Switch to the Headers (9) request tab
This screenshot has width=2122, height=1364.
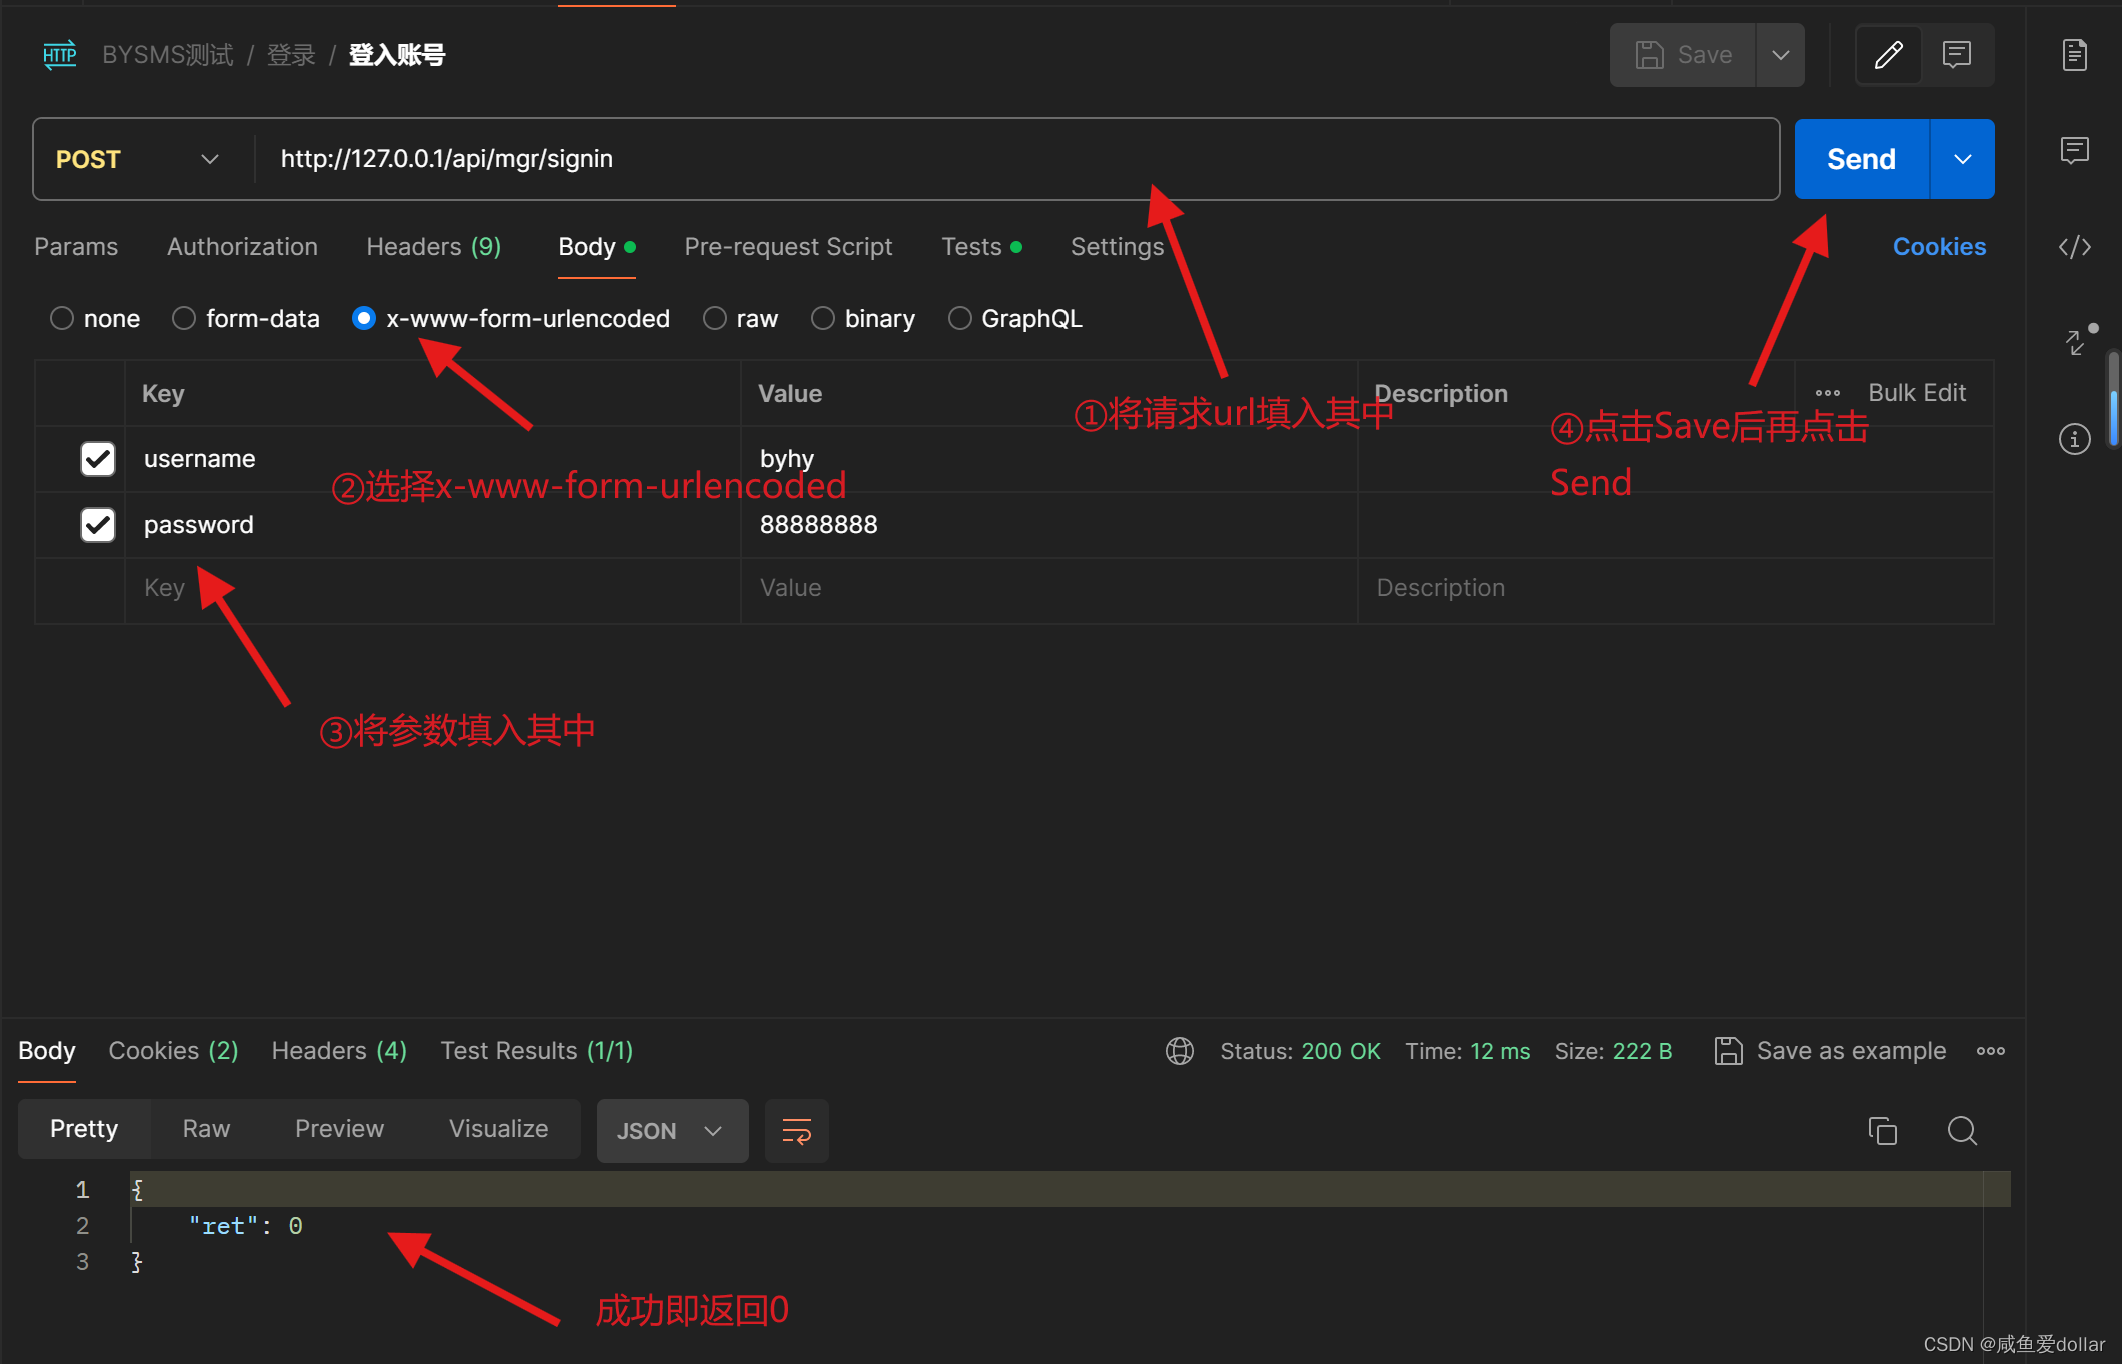coord(433,247)
